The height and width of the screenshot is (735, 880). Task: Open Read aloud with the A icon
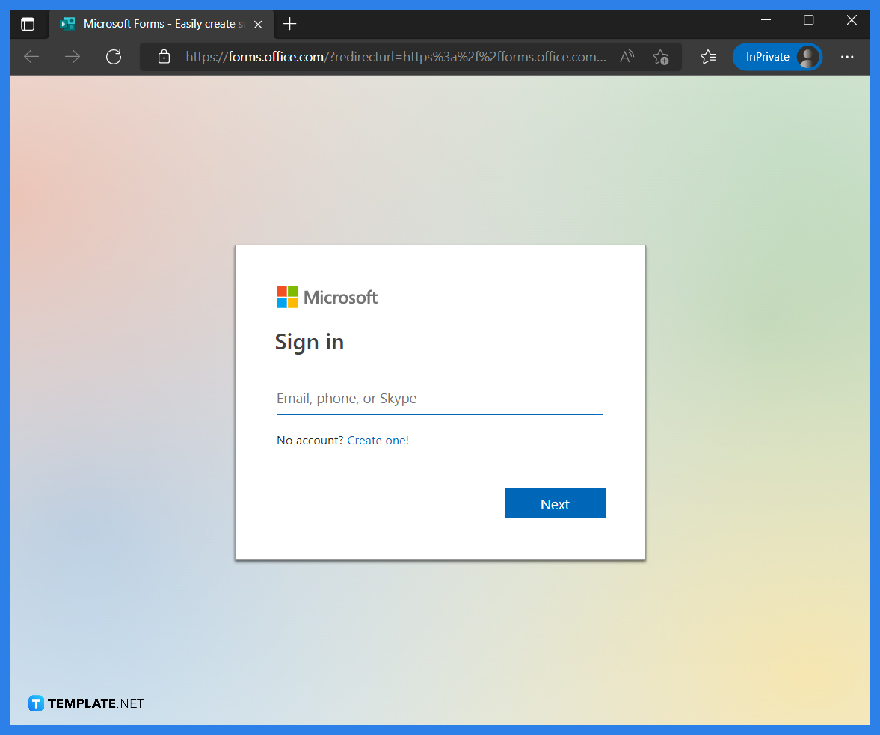click(x=626, y=57)
